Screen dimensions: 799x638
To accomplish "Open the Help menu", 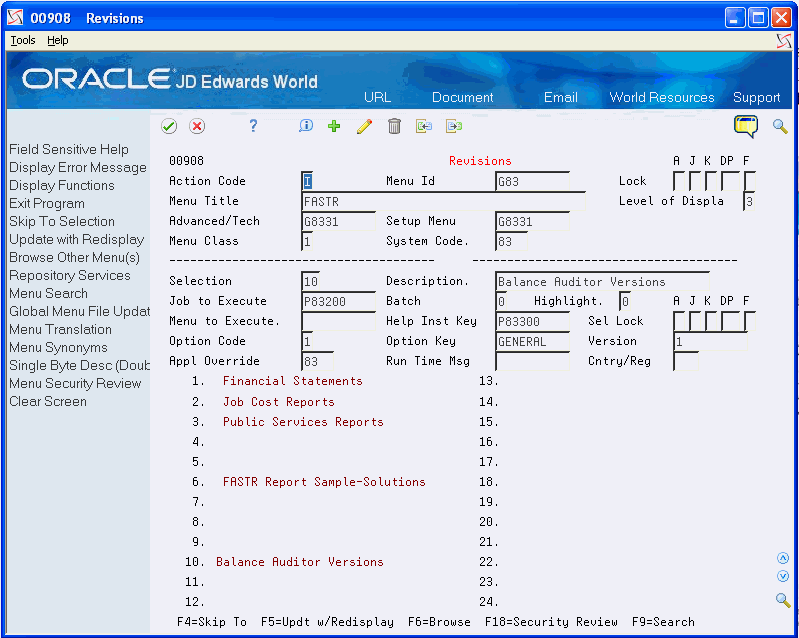I will pyautogui.click(x=58, y=40).
